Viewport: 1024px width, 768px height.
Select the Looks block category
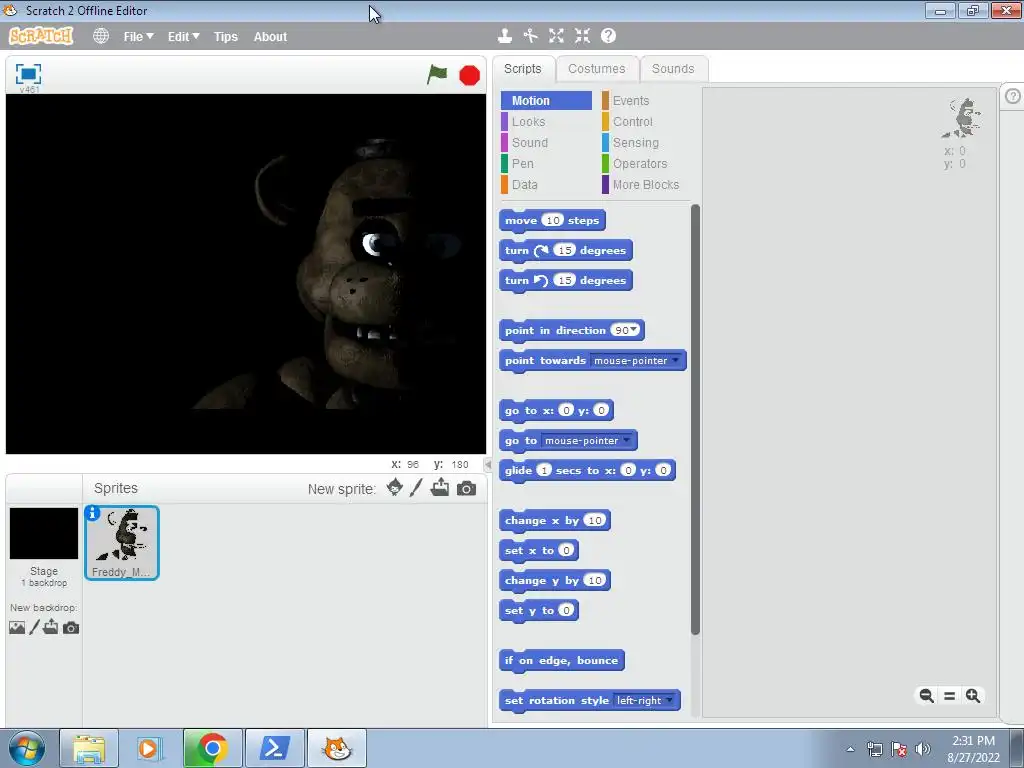point(528,121)
